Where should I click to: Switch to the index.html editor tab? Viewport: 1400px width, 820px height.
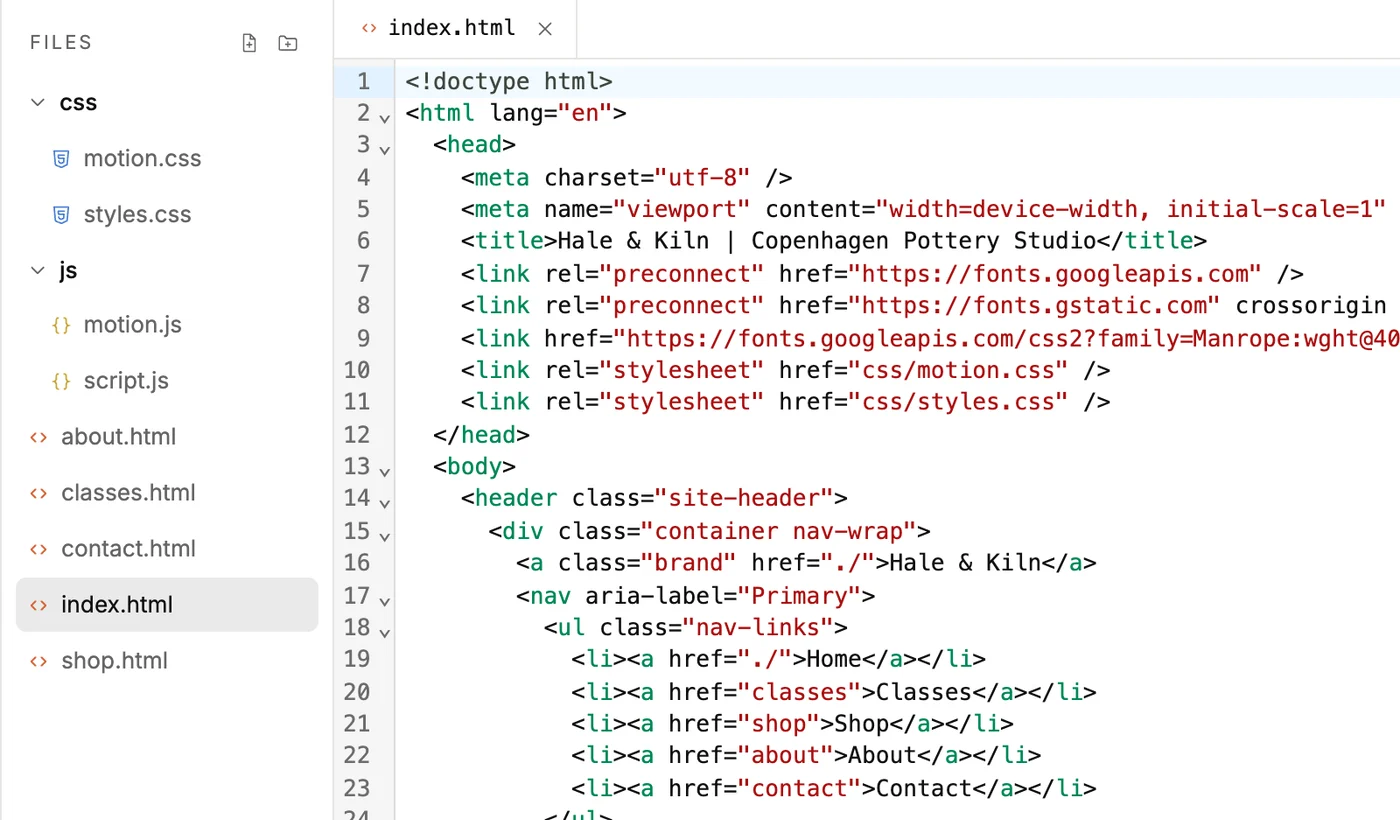(x=452, y=28)
